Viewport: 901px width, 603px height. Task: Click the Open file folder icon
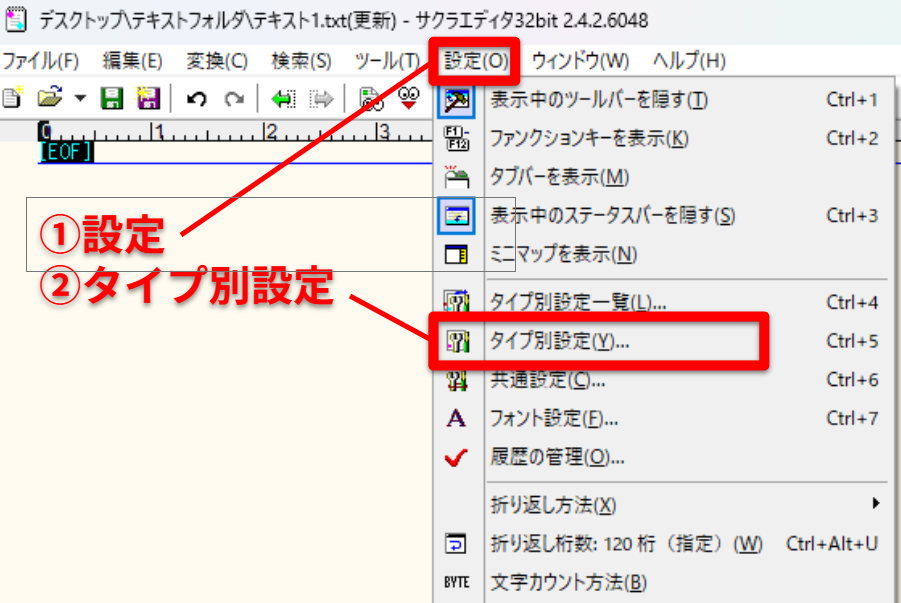[x=49, y=98]
